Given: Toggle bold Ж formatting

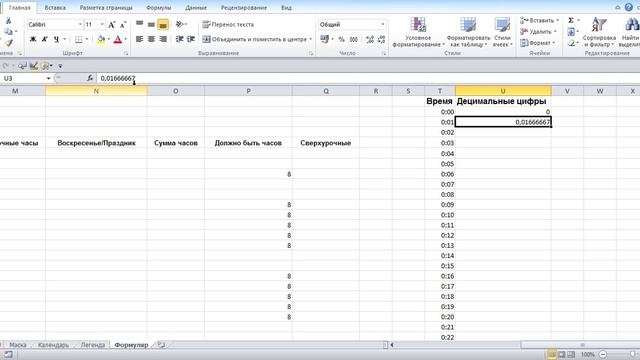Looking at the screenshot, I should click(33, 40).
